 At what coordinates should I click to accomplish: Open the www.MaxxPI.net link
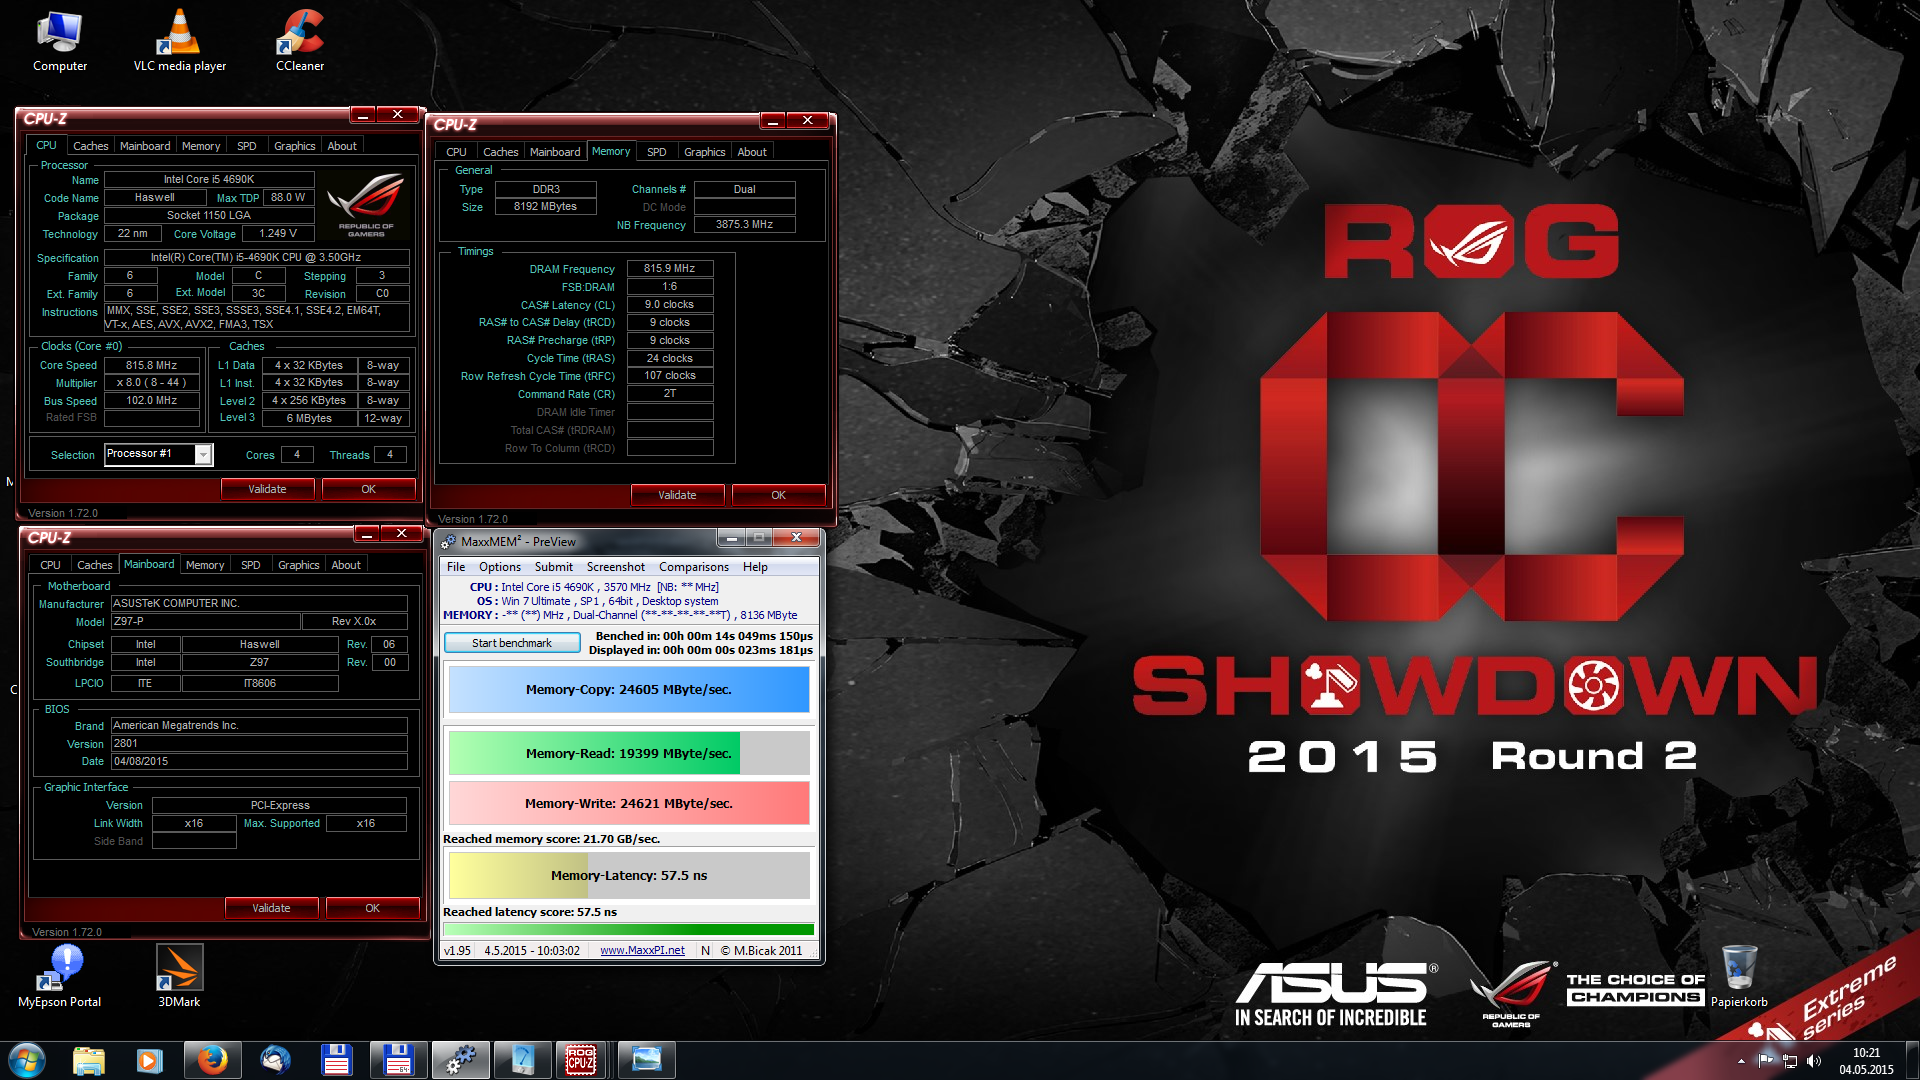[x=642, y=951]
